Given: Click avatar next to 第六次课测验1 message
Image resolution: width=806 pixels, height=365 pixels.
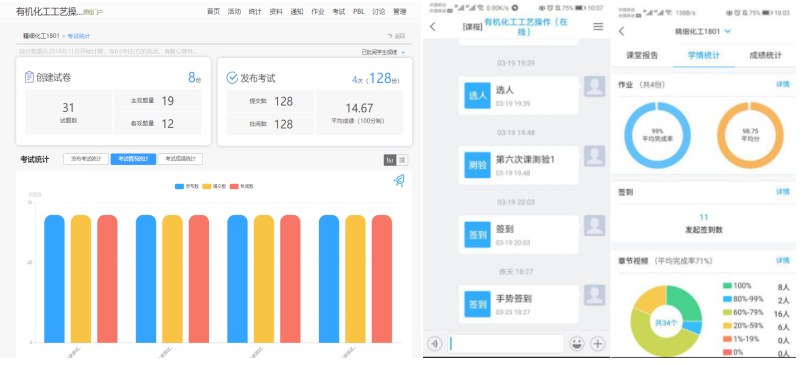Looking at the screenshot, I should [x=594, y=156].
